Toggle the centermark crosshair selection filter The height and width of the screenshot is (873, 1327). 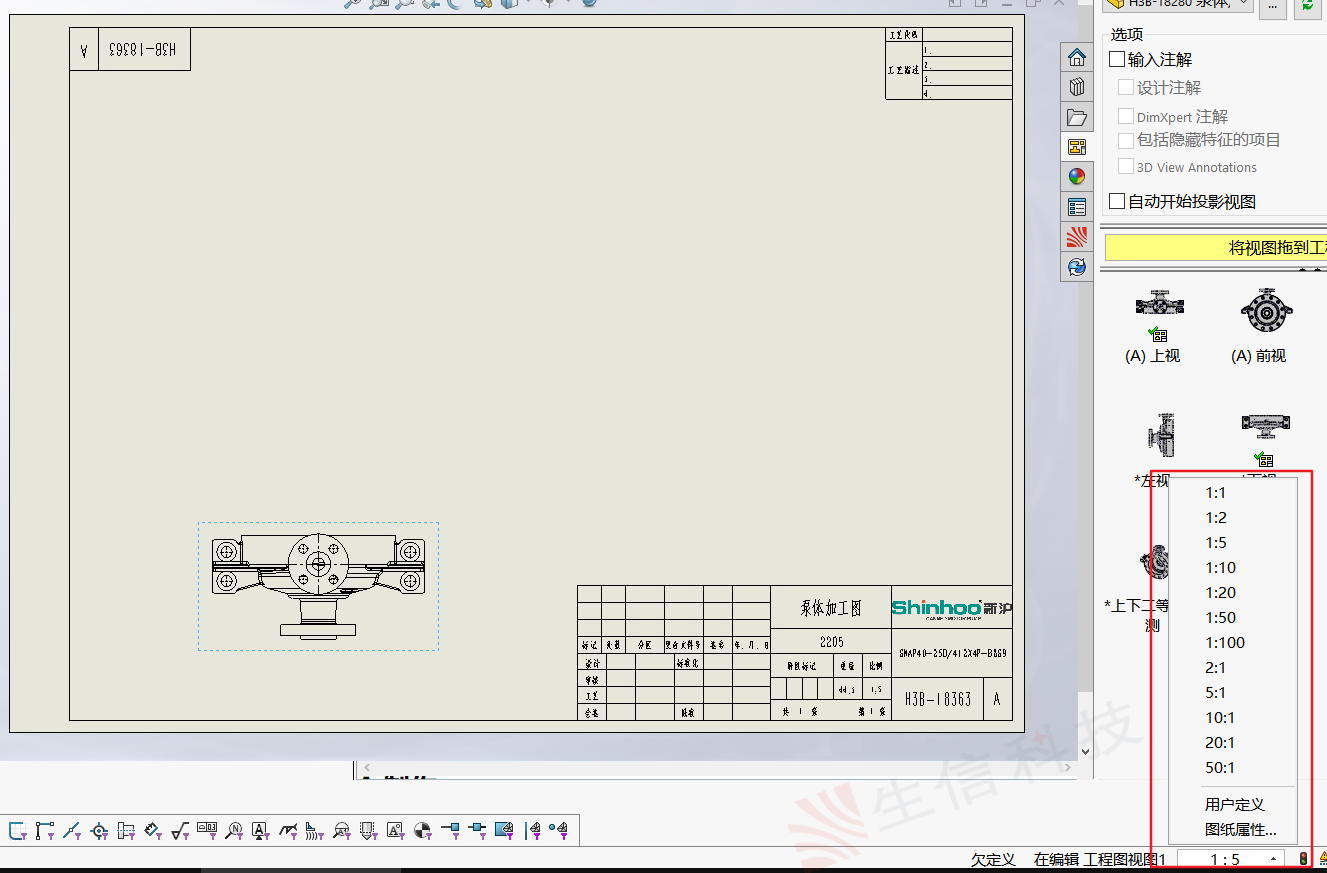point(100,829)
